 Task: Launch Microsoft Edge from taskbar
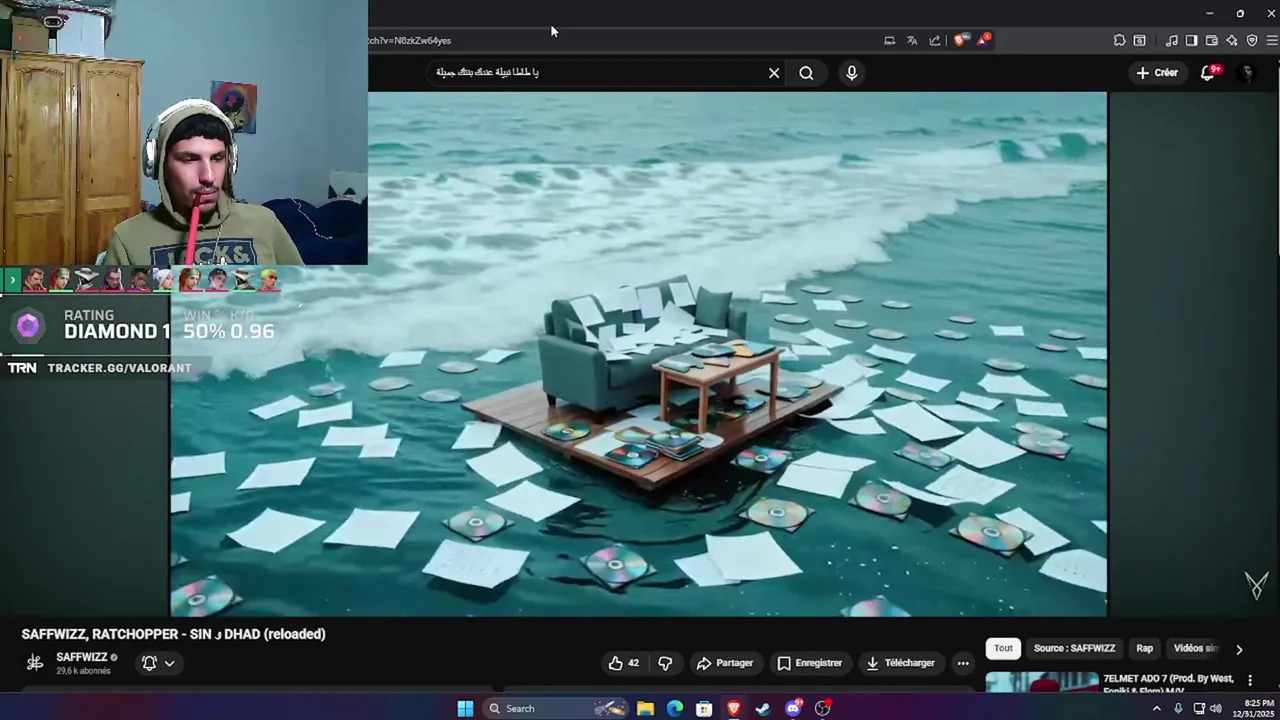(675, 708)
